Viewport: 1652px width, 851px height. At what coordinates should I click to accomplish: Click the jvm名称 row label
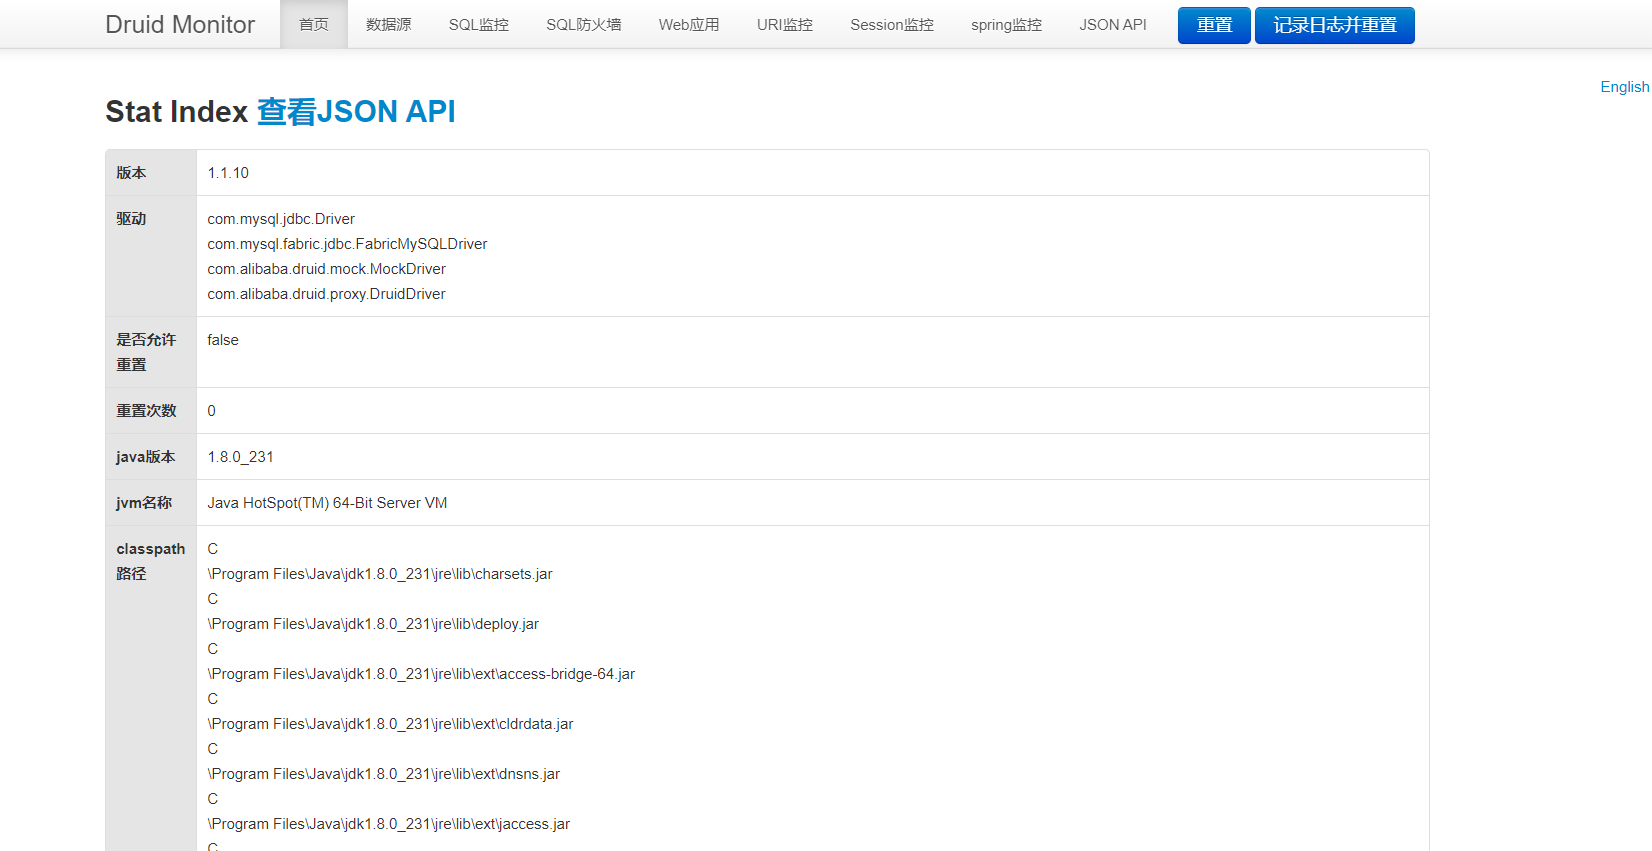(x=144, y=503)
